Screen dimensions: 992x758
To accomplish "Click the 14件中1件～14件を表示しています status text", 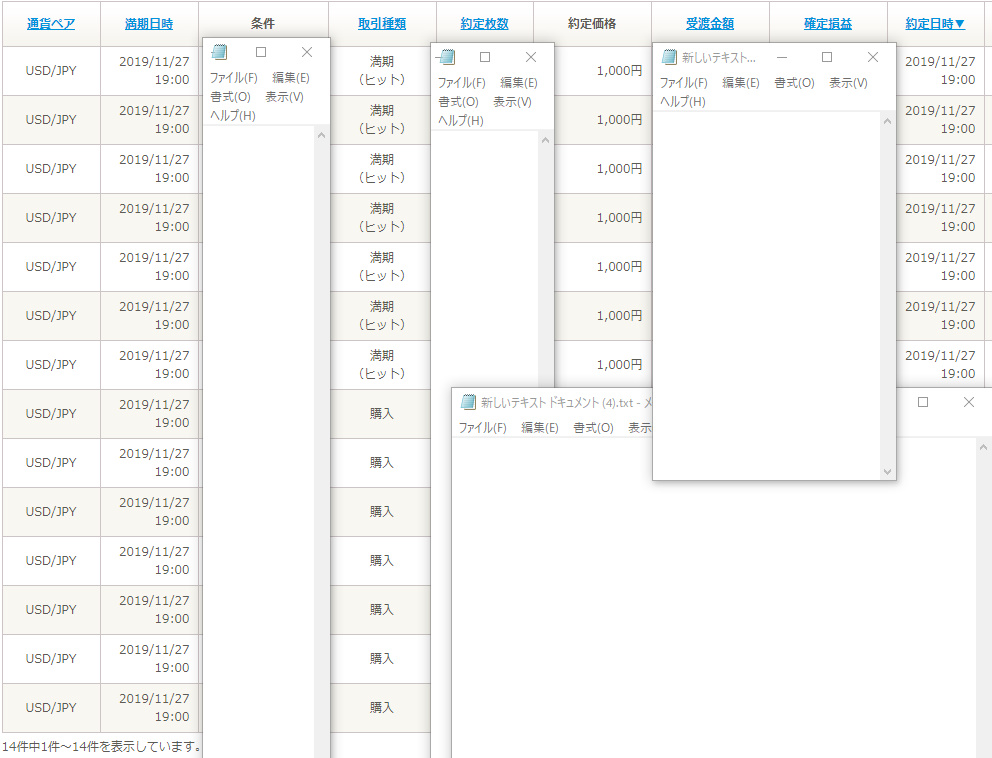I will point(101,747).
